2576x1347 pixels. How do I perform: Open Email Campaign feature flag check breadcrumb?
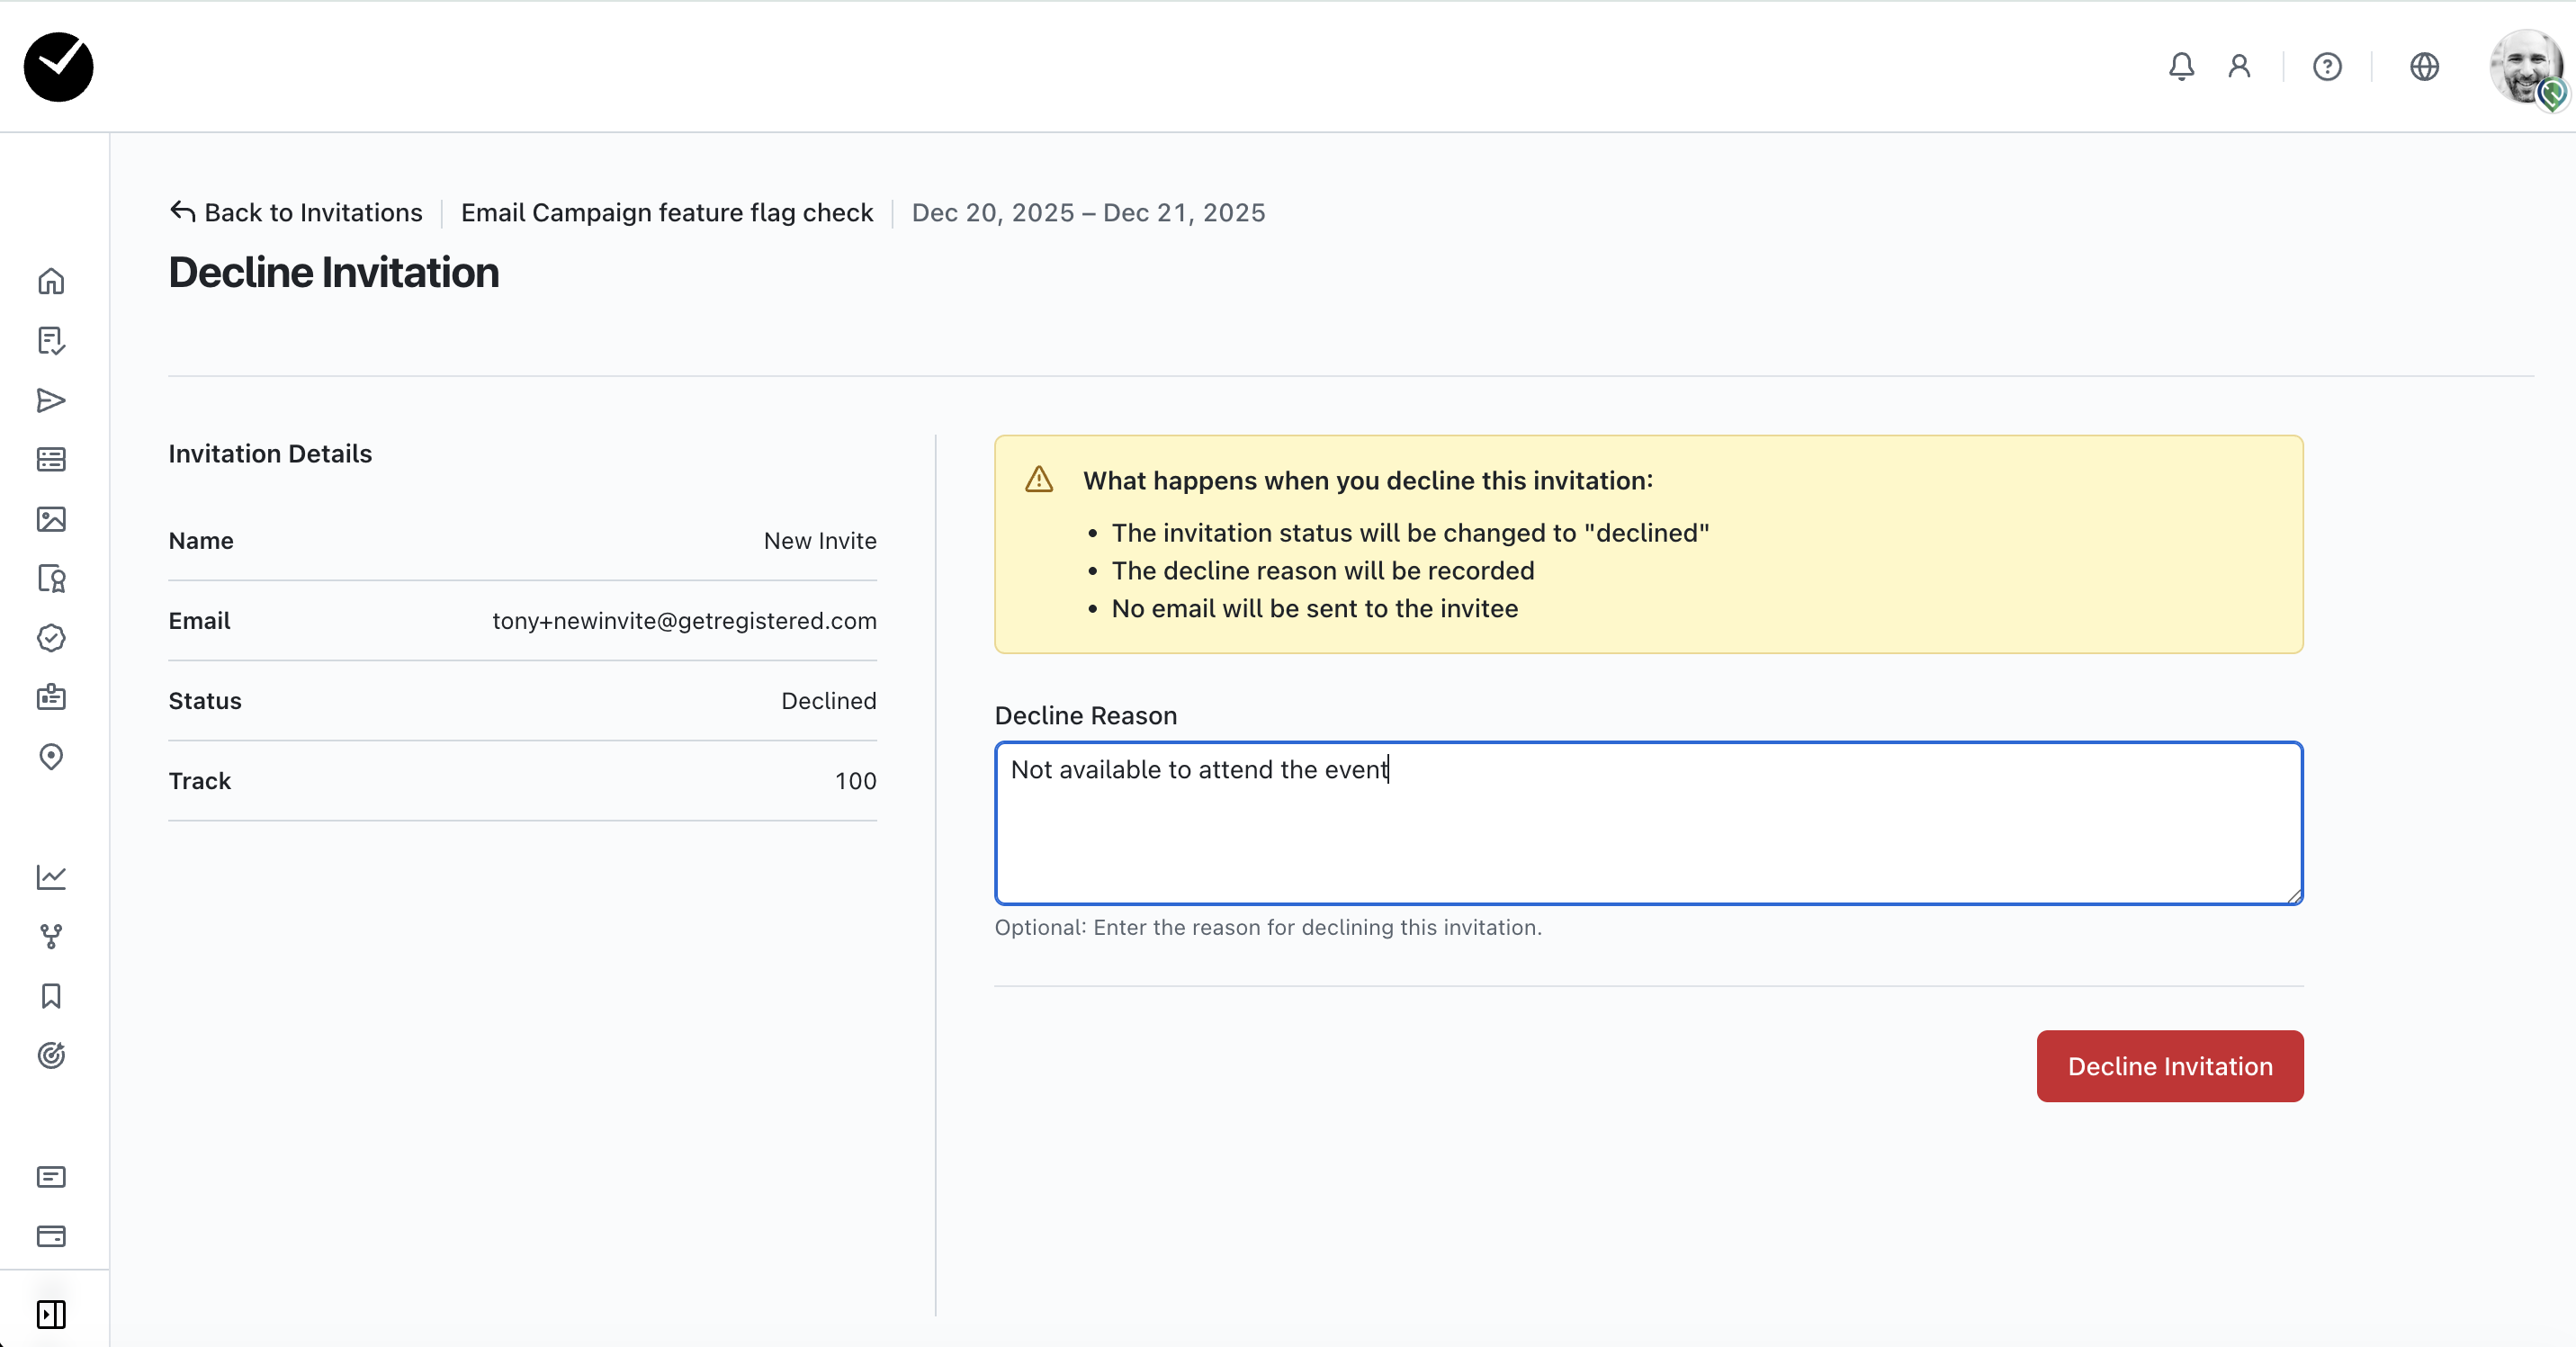tap(667, 213)
